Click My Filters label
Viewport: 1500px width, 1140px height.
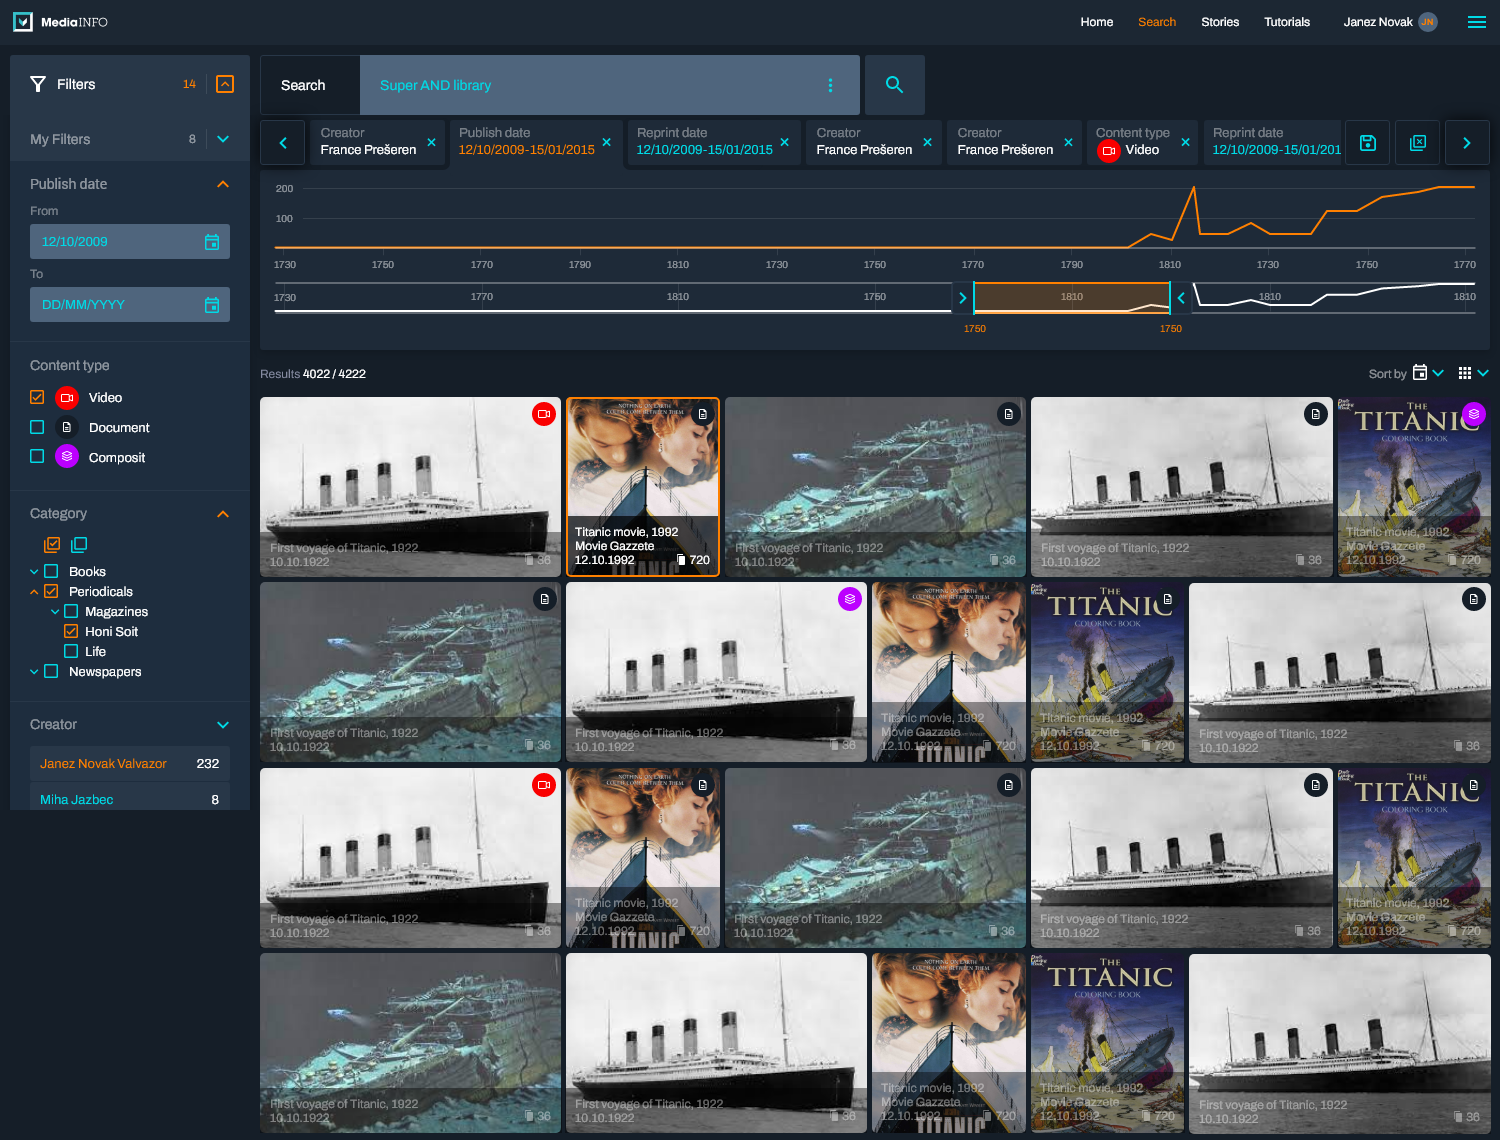60,139
